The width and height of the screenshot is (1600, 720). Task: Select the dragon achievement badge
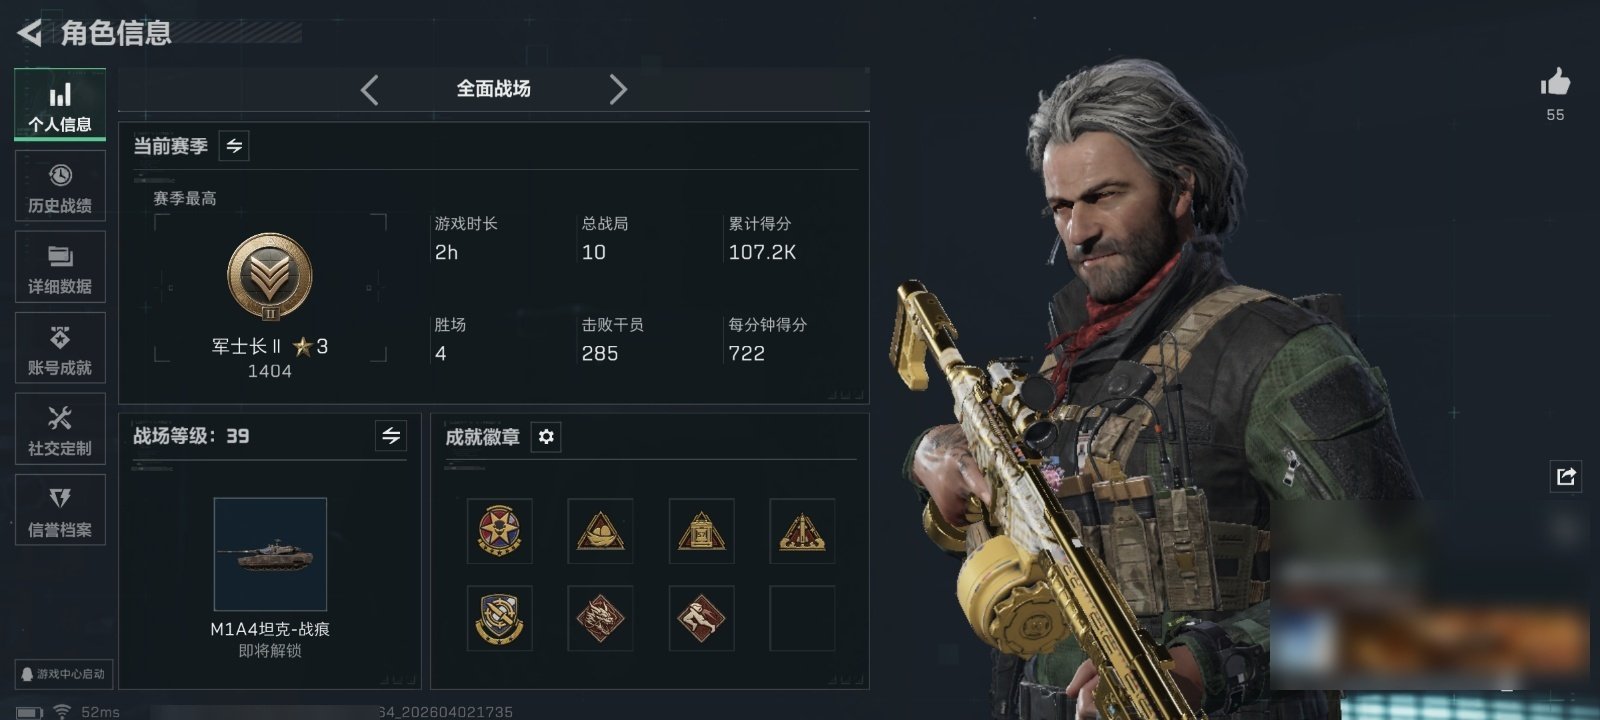tap(600, 618)
